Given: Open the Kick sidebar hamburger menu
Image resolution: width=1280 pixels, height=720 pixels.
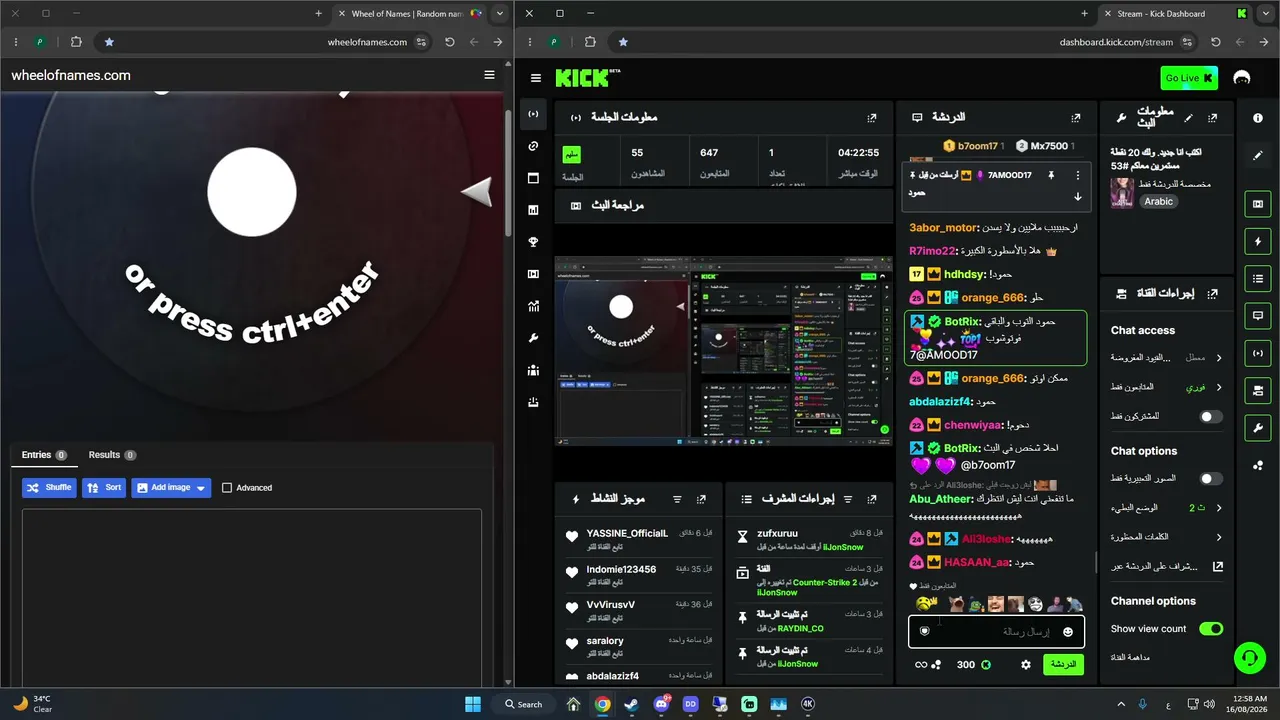Looking at the screenshot, I should [536, 78].
